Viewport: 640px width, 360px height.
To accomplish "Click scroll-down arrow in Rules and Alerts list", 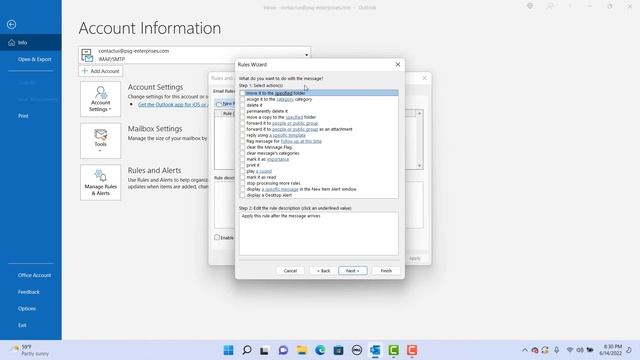I will tap(419, 166).
